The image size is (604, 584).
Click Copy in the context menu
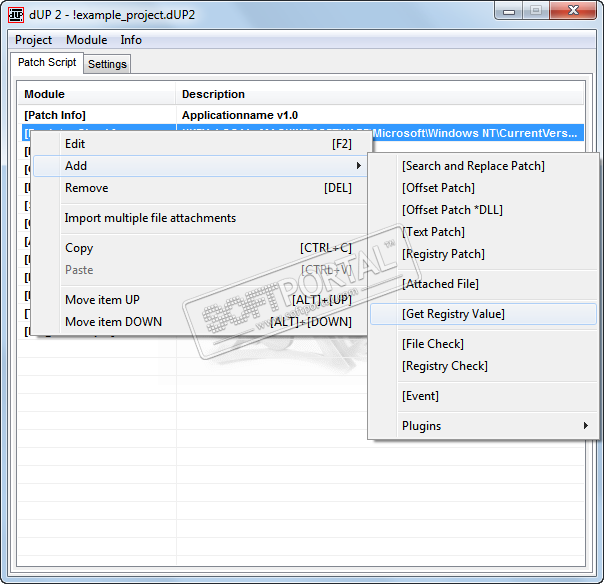pos(79,248)
